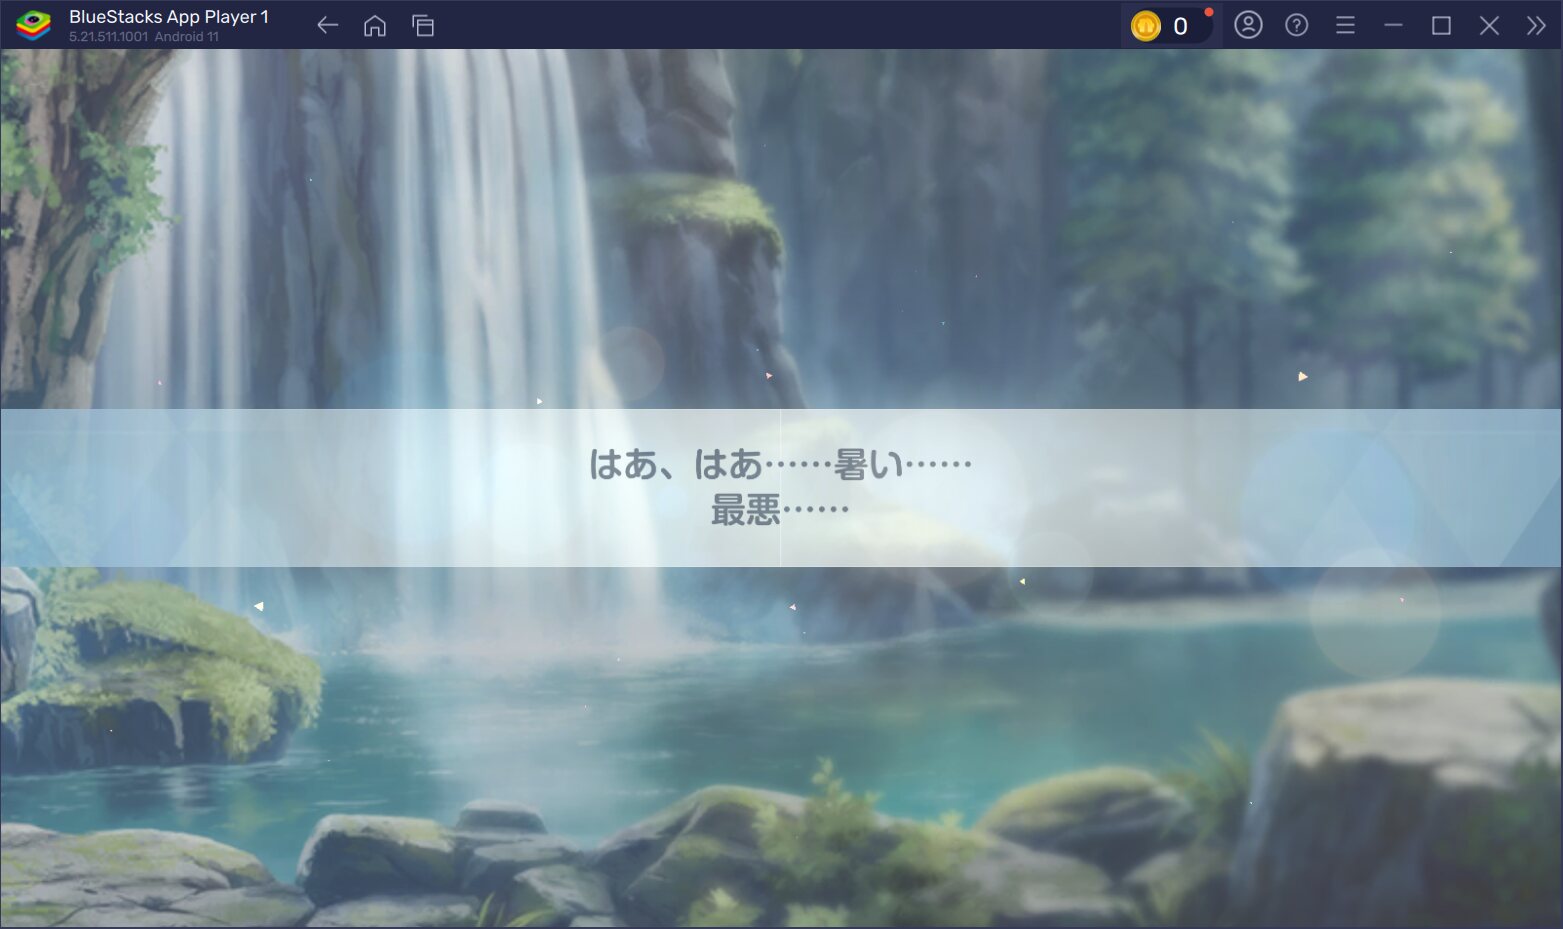Minimize the BlueStacks window
This screenshot has width=1563, height=929.
(x=1393, y=26)
